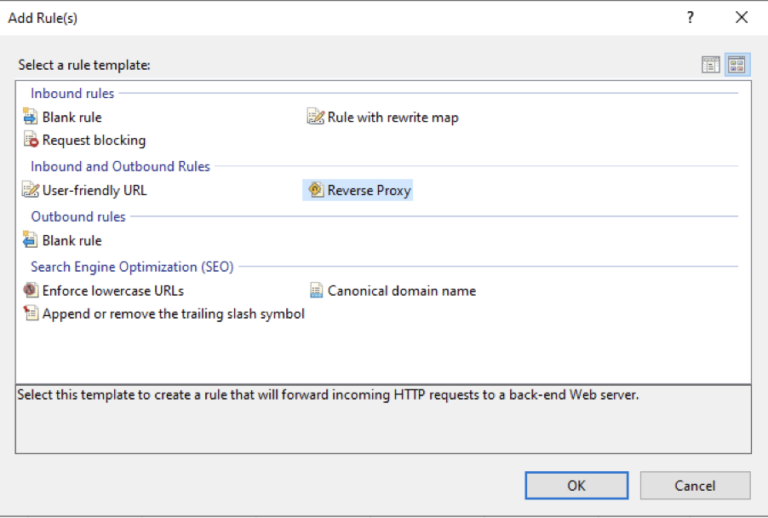Click the outbound Blank rule icon
Image resolution: width=768 pixels, height=518 pixels.
pos(30,240)
